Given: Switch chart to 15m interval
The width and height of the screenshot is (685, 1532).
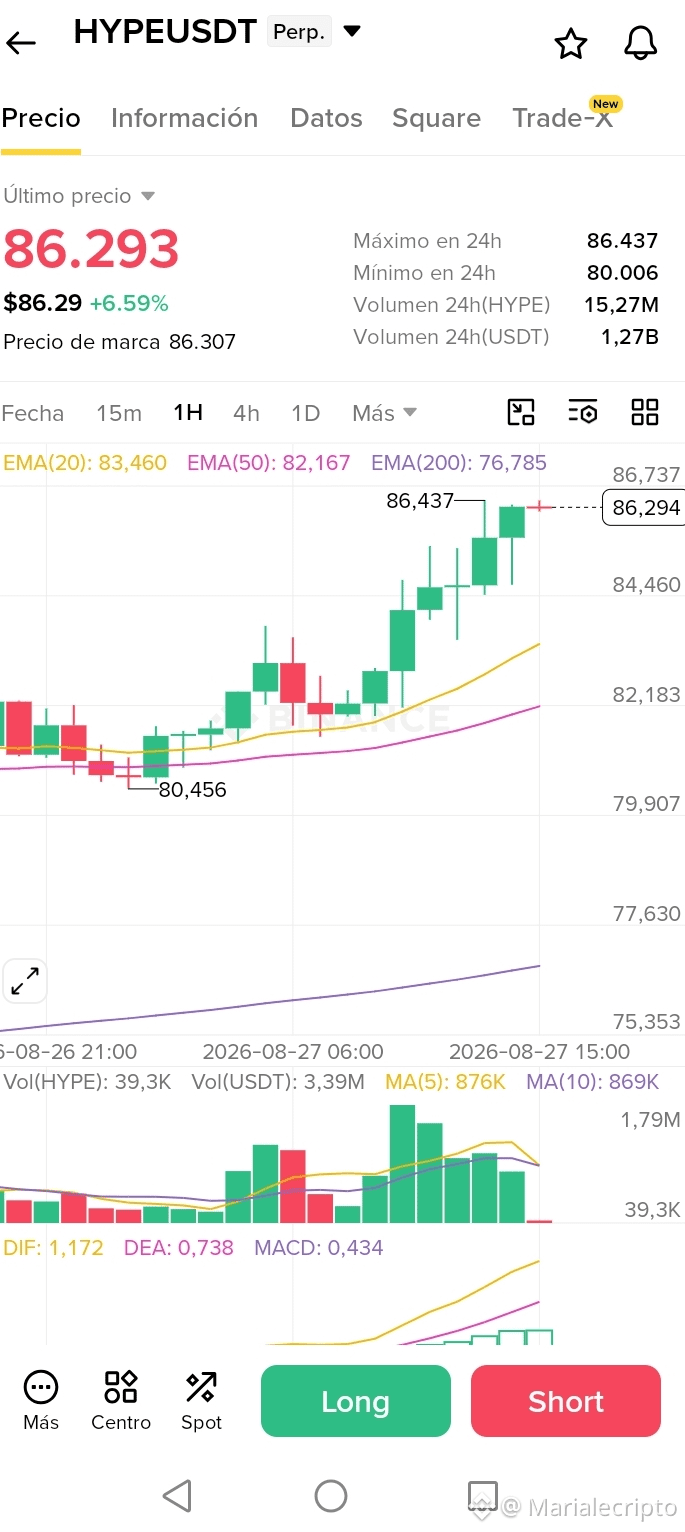Looking at the screenshot, I should coord(119,413).
